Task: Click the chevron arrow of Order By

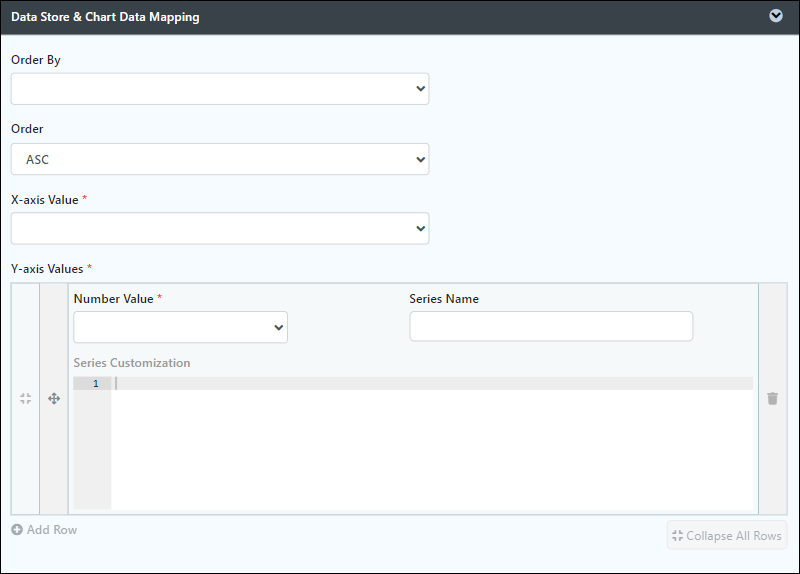Action: (420, 89)
